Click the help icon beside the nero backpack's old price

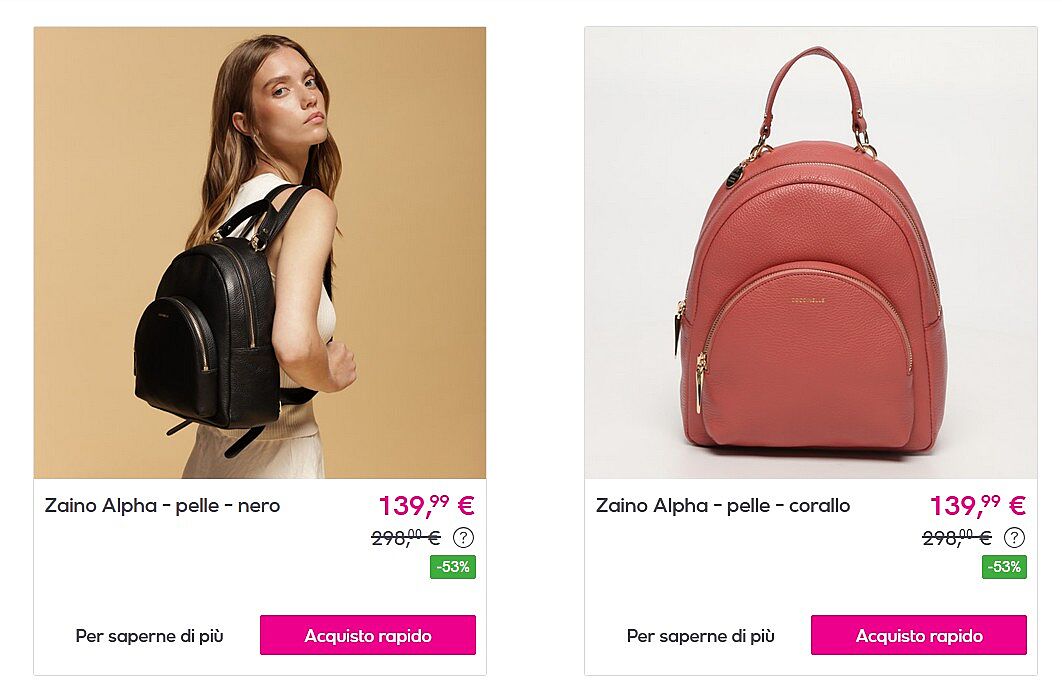coord(463,538)
